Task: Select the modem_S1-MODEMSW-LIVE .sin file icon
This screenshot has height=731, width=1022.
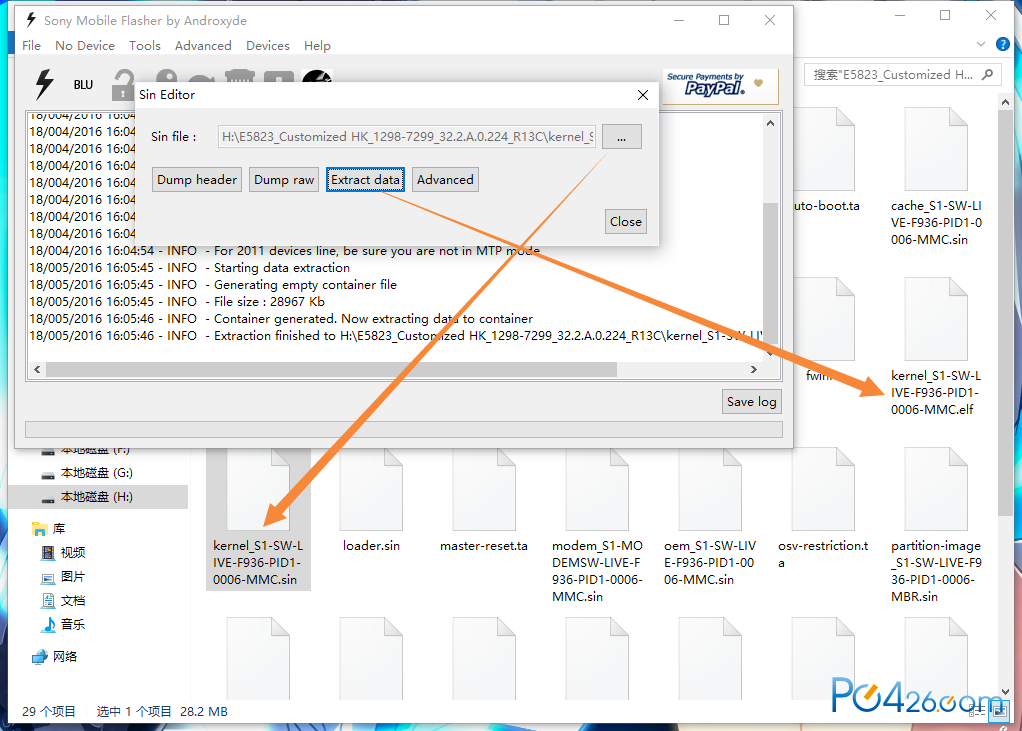Action: click(x=597, y=490)
